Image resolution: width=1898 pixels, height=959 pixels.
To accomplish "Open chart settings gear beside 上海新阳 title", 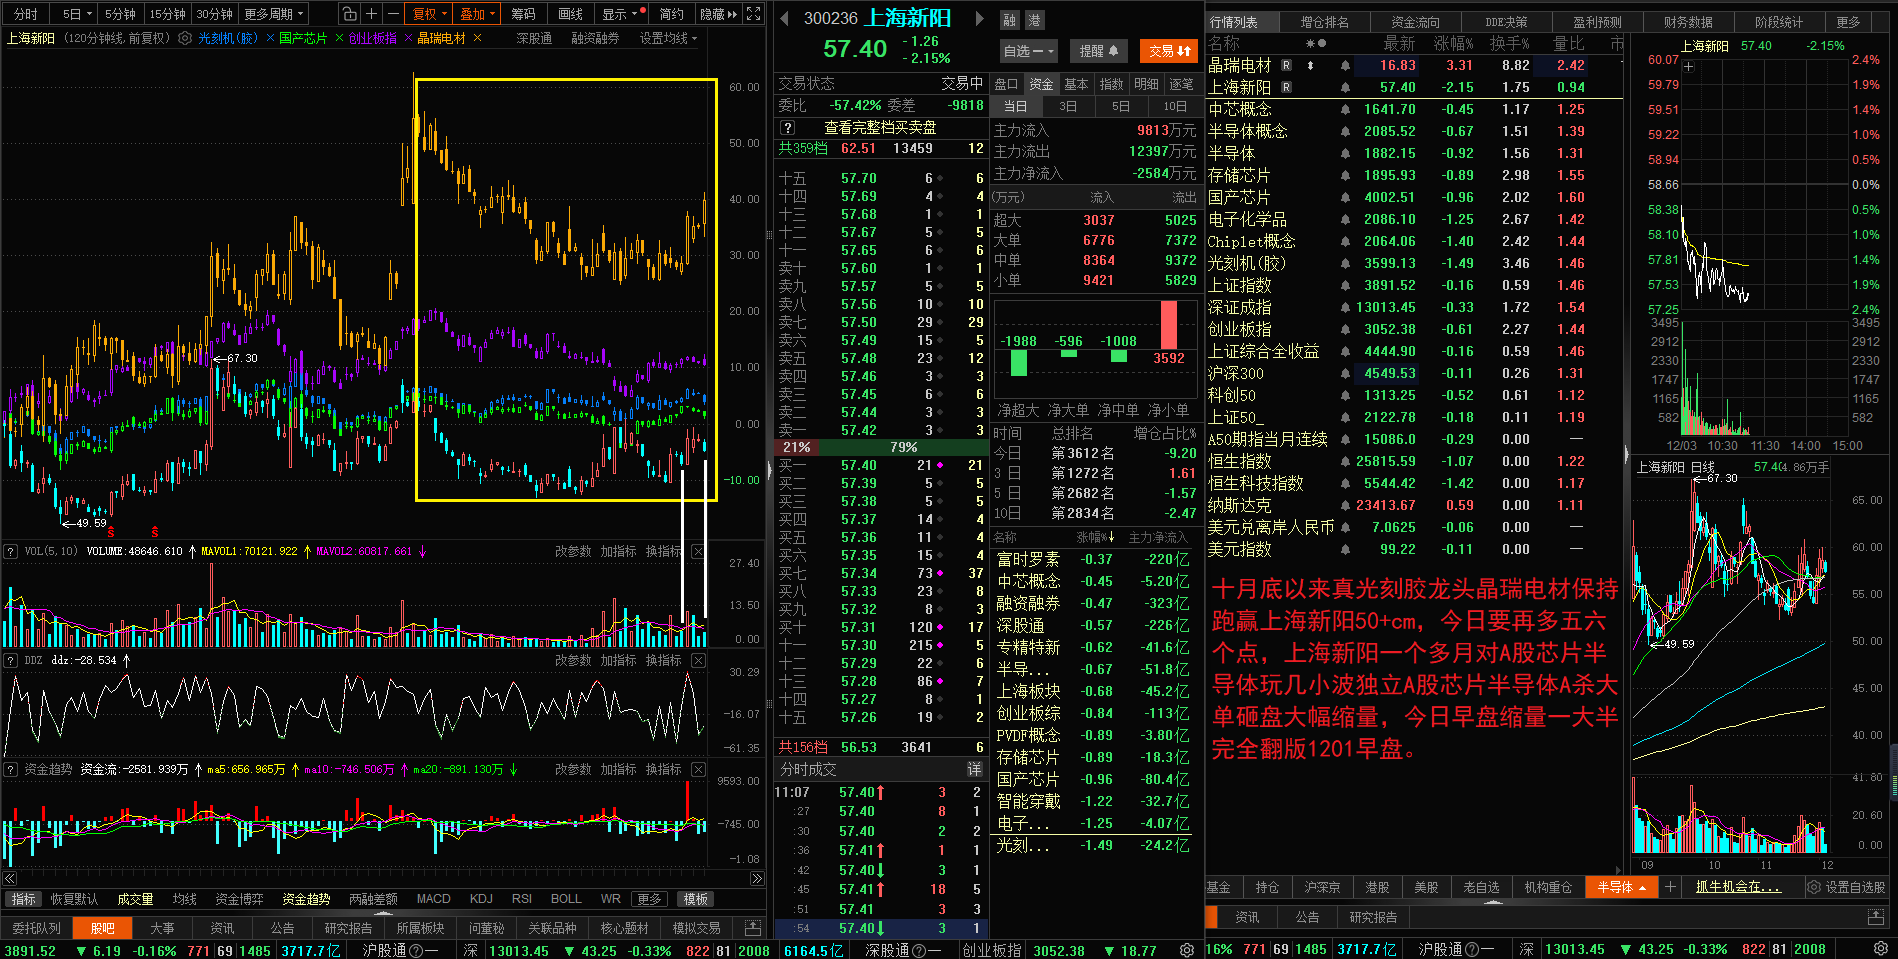I will (185, 38).
